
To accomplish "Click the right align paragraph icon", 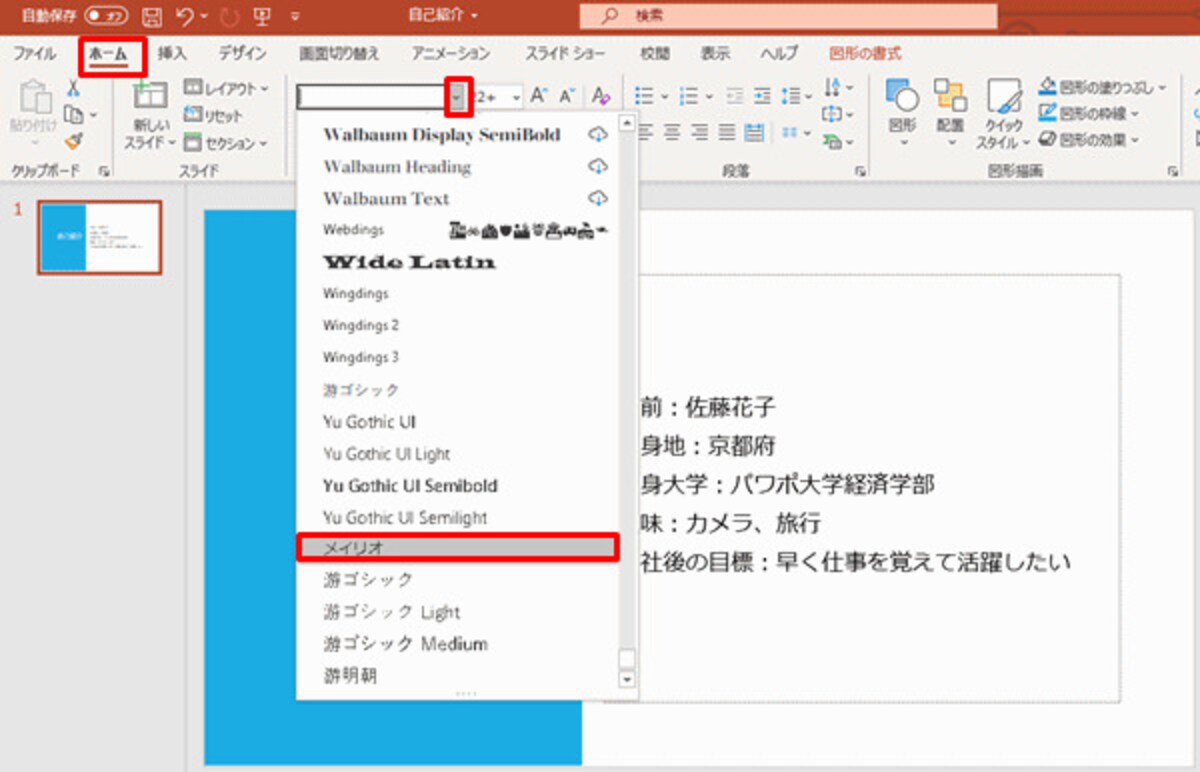I will pyautogui.click(x=700, y=132).
